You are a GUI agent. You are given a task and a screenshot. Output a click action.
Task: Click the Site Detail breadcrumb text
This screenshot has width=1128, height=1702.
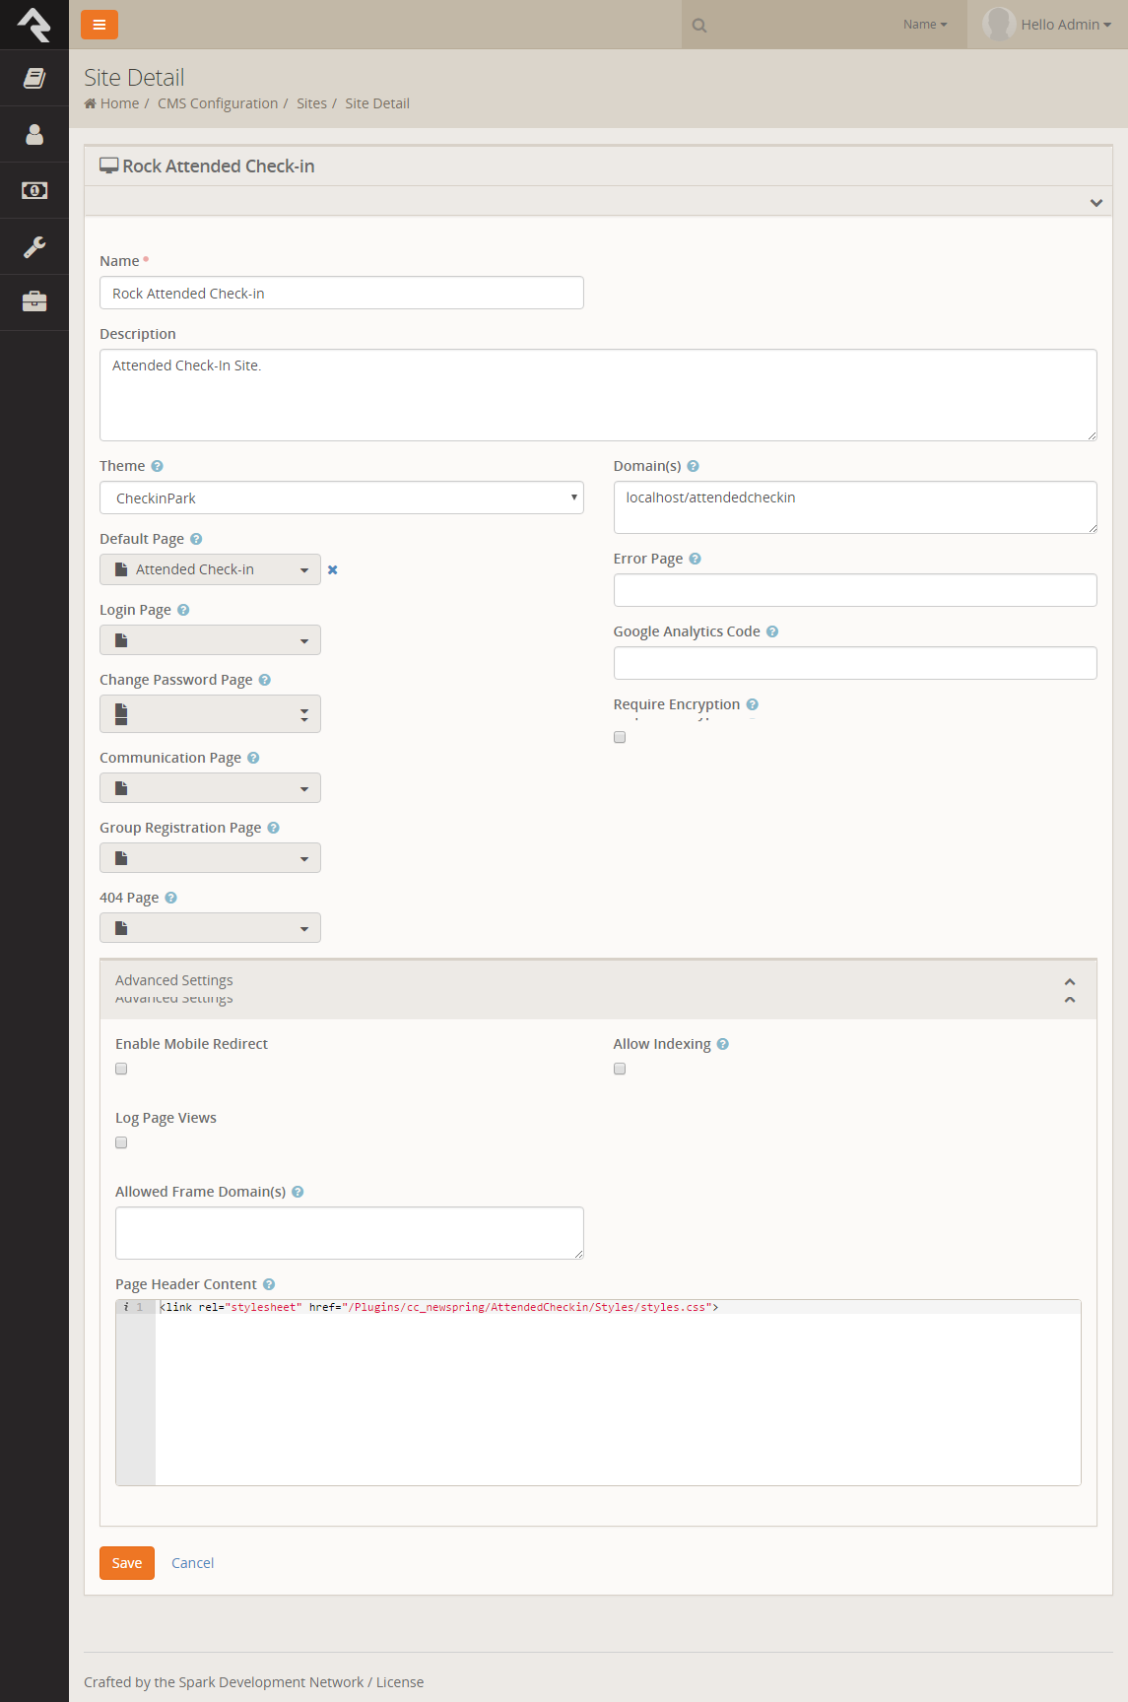pos(377,104)
